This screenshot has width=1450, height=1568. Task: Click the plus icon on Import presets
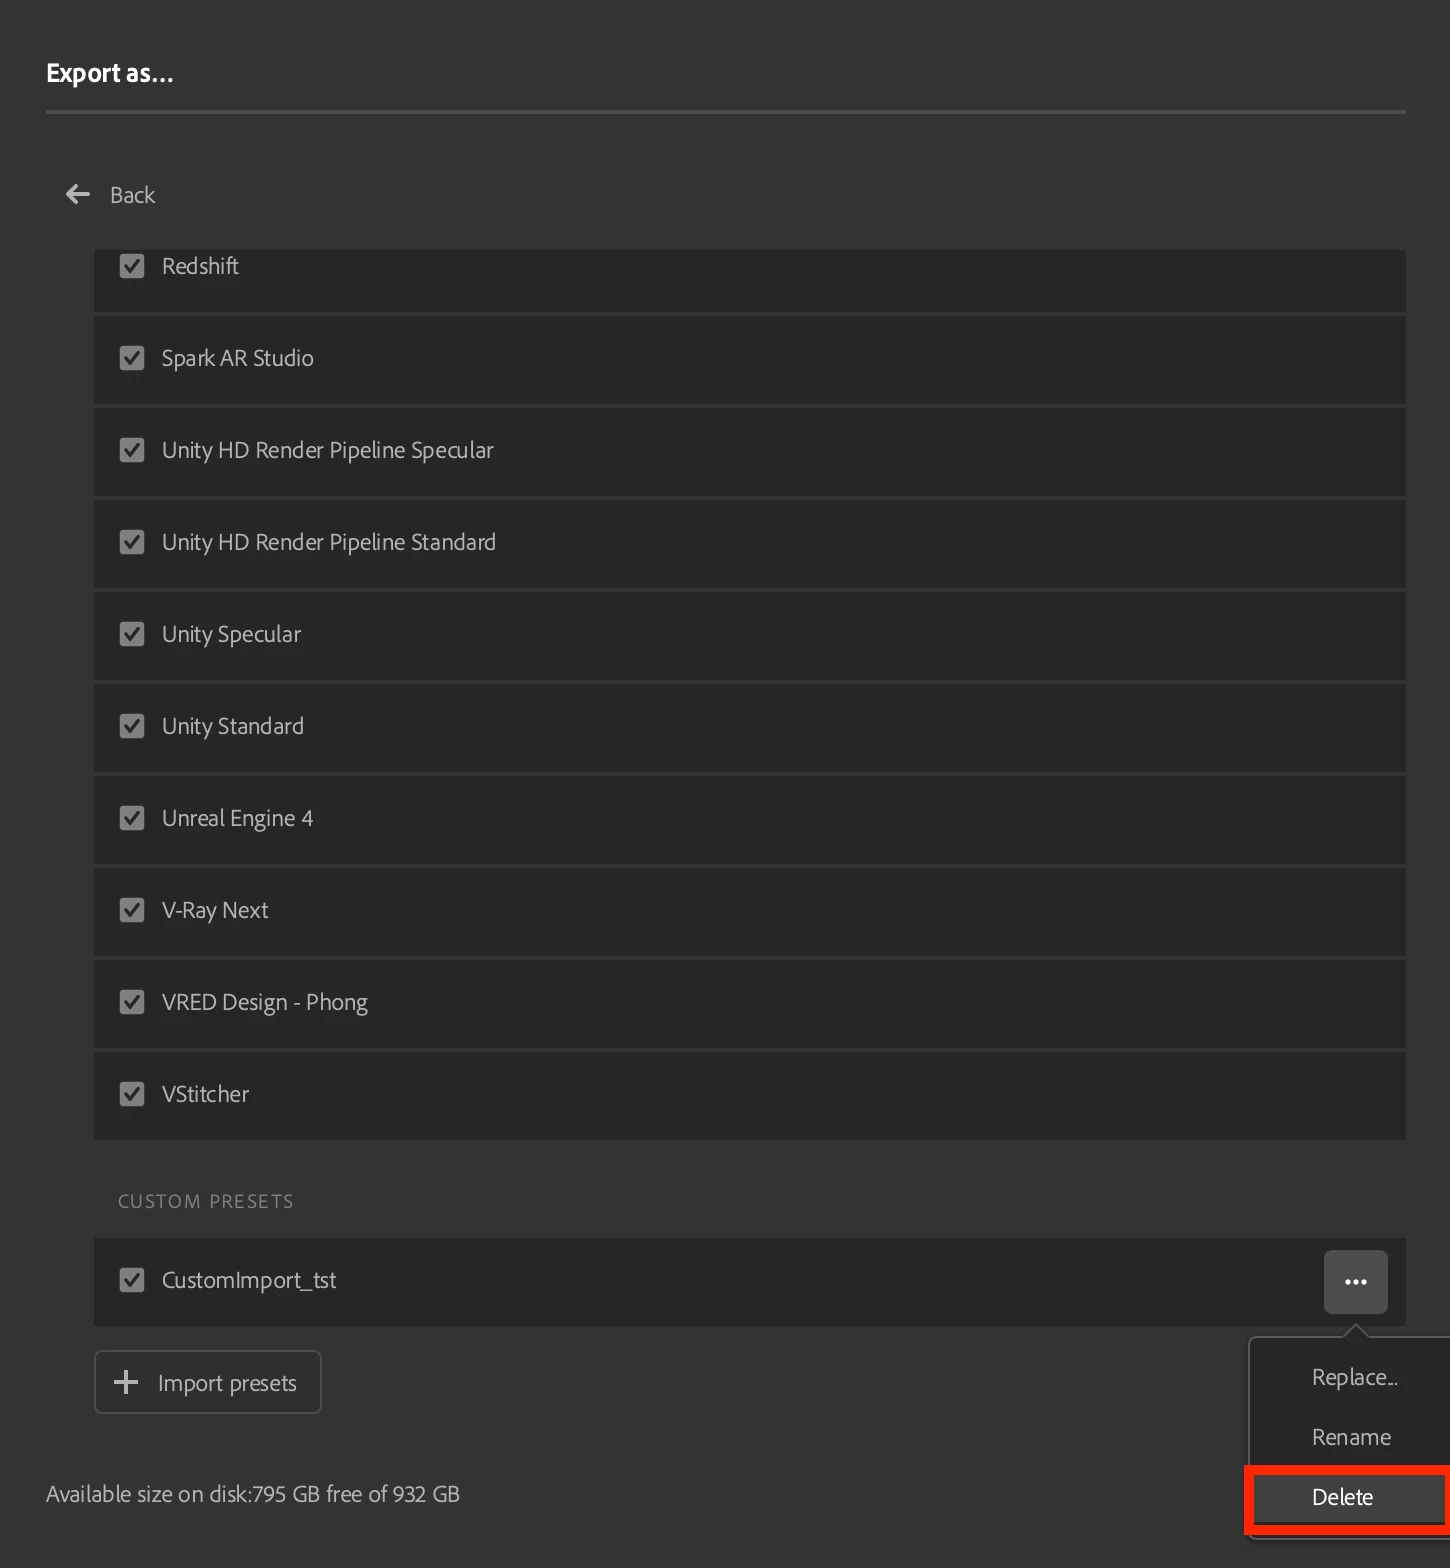[x=126, y=1382]
